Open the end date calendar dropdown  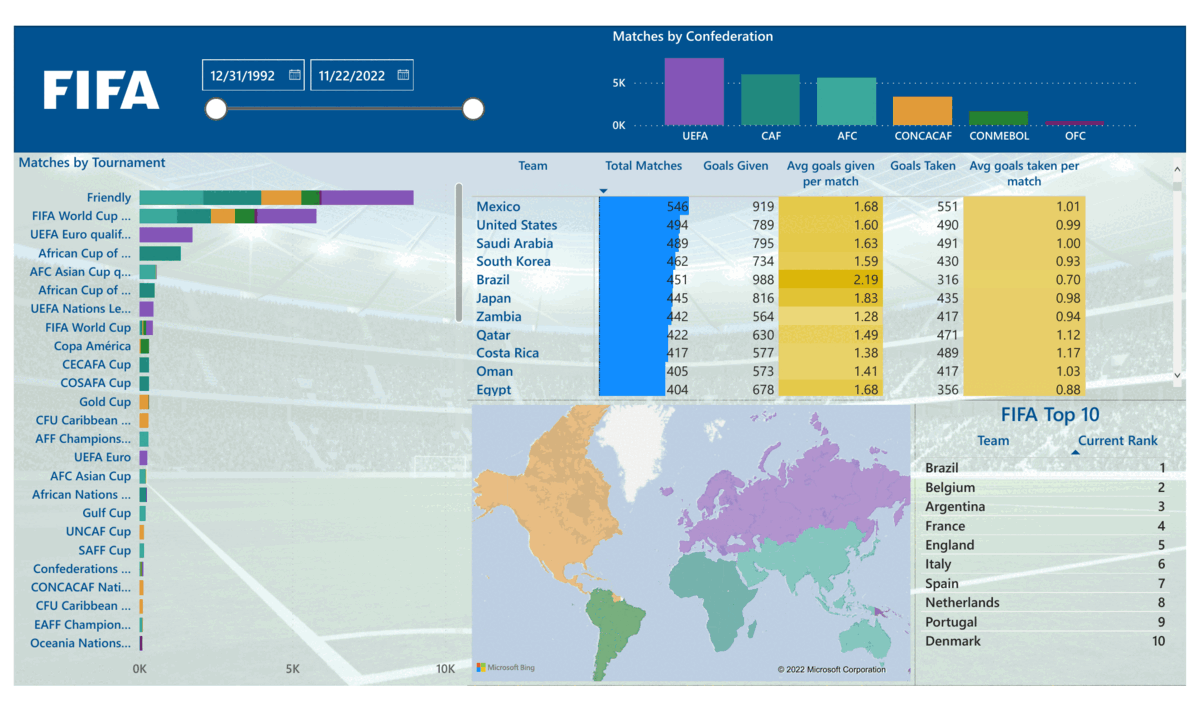point(401,74)
